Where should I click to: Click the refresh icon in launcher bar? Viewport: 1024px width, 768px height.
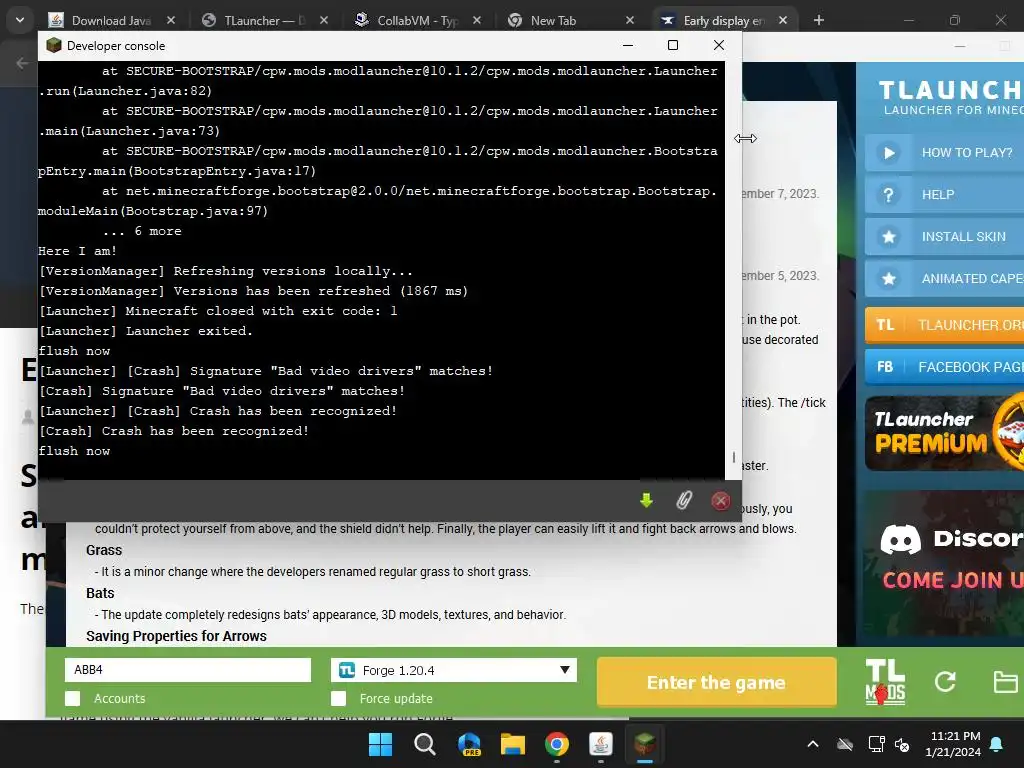pos(945,682)
